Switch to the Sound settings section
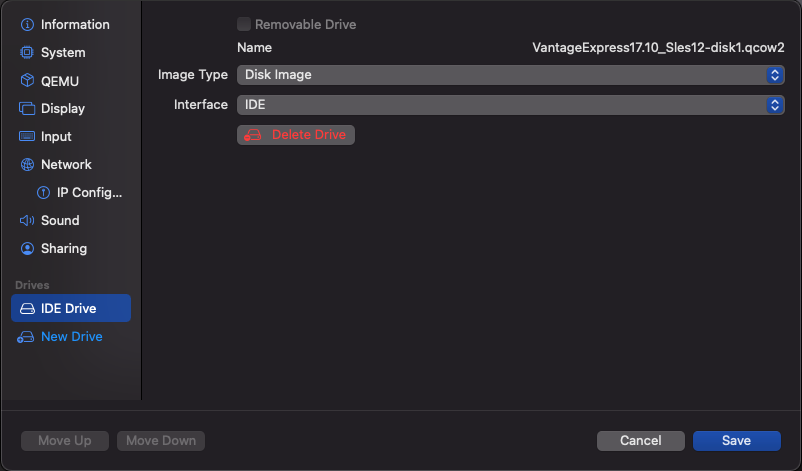Screen dimensions: 802x471 [x=71, y=220]
